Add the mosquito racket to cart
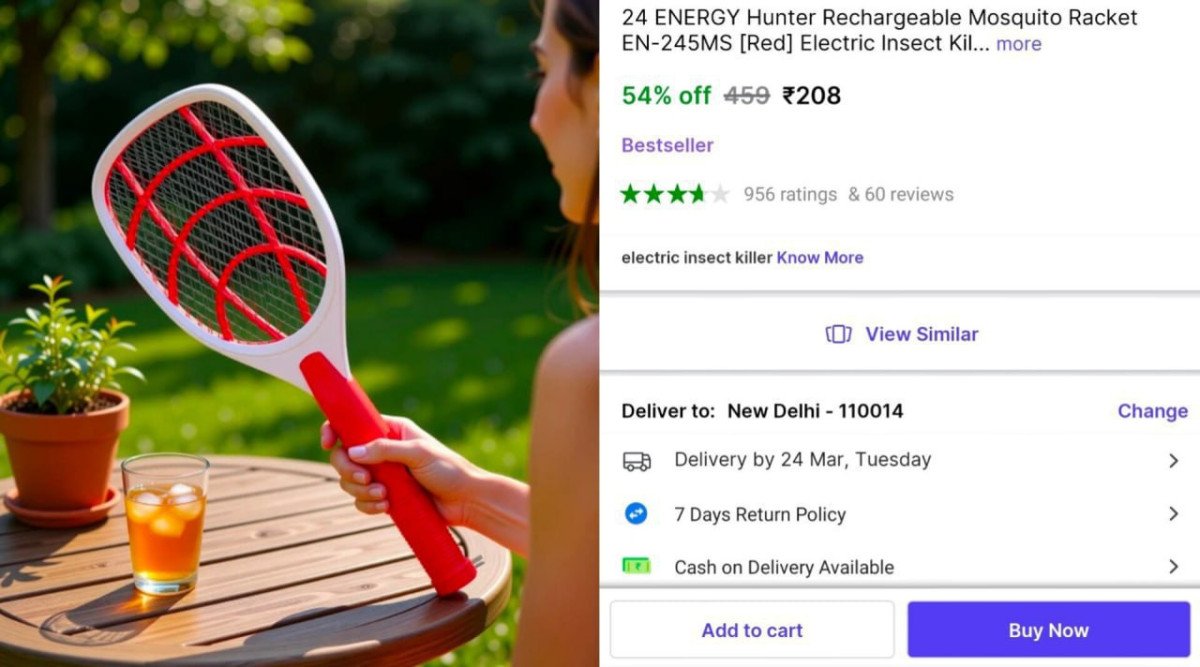The height and width of the screenshot is (667, 1200). [752, 630]
